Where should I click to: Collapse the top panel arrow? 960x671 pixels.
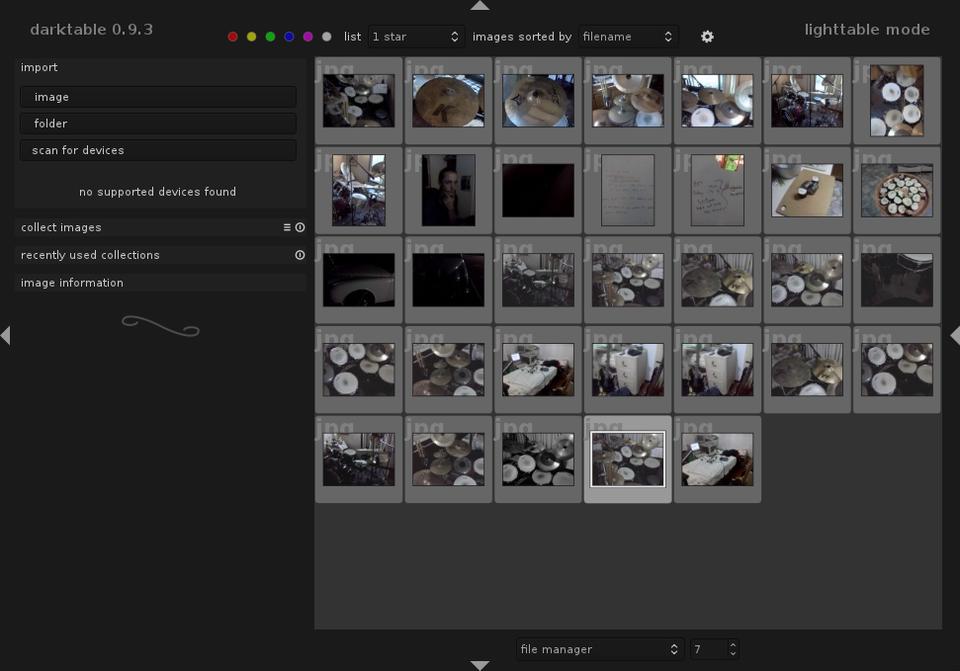click(x=480, y=6)
